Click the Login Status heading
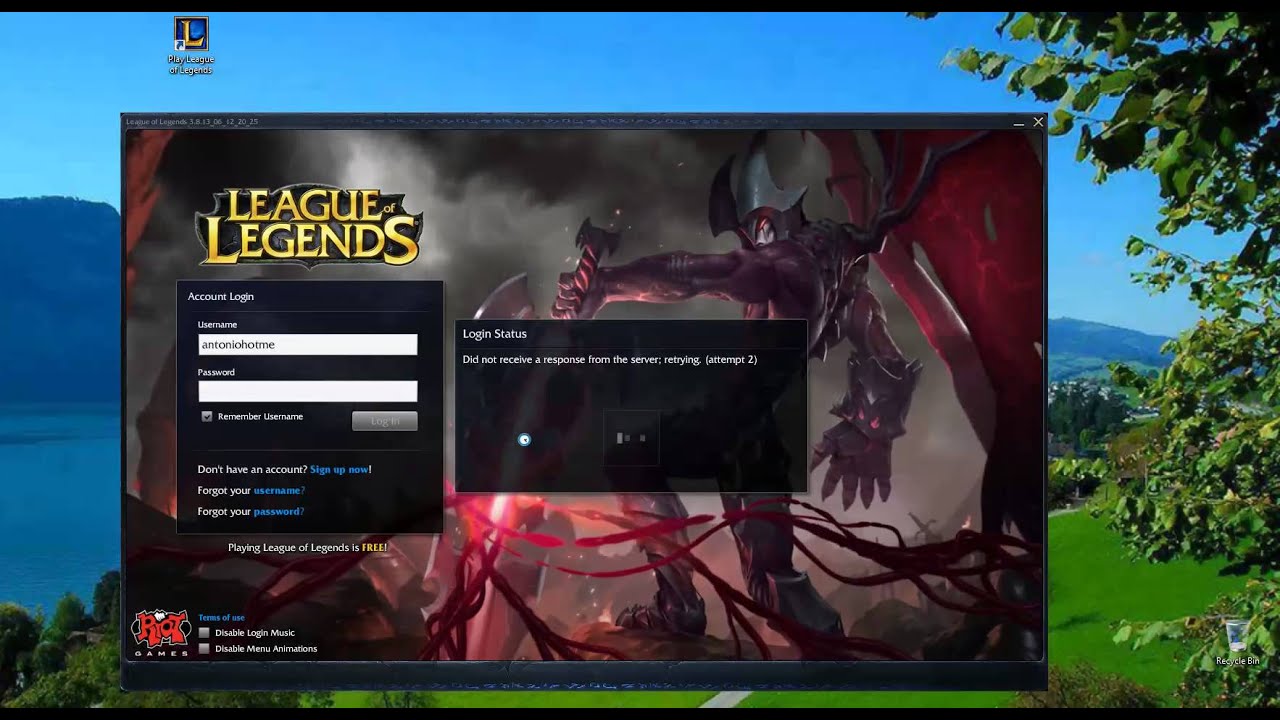1280x720 pixels. [x=494, y=334]
